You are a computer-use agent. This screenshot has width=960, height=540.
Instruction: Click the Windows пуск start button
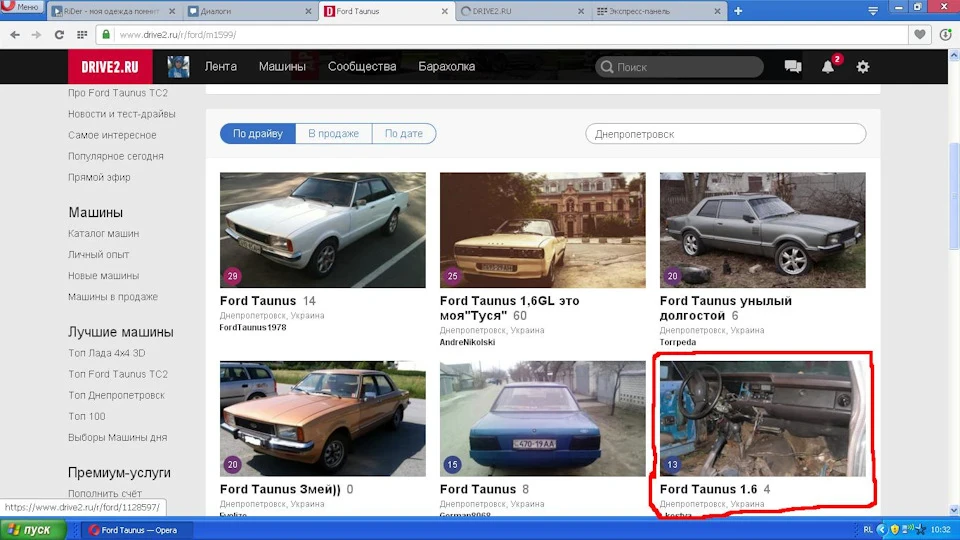(x=33, y=530)
